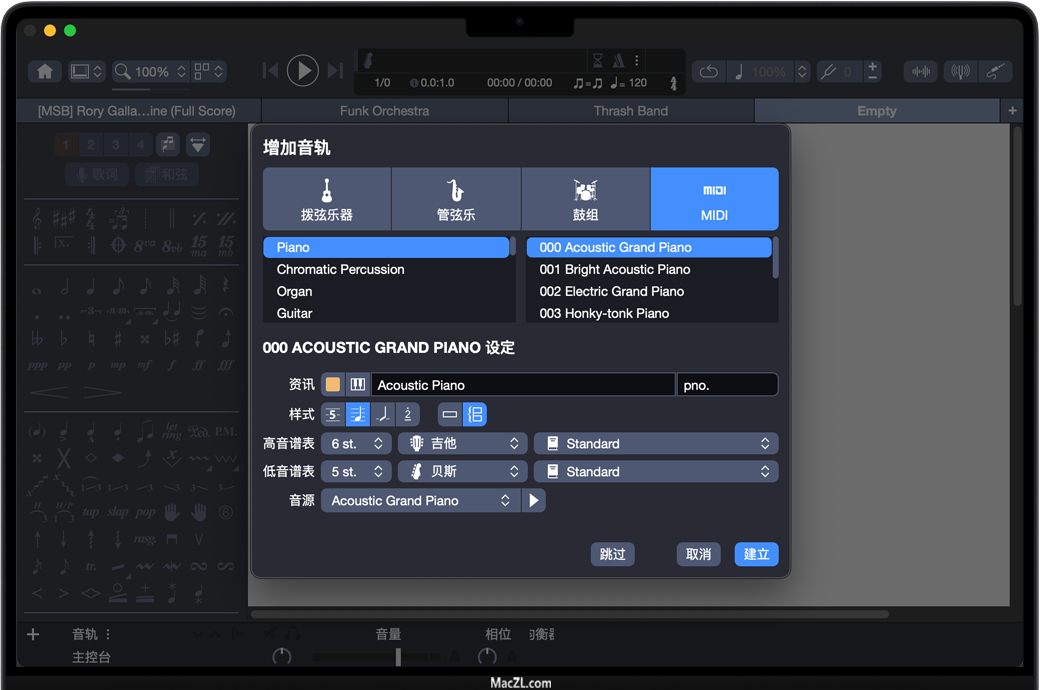
Task: Open the 6 st. string count dropdown
Action: pos(357,443)
